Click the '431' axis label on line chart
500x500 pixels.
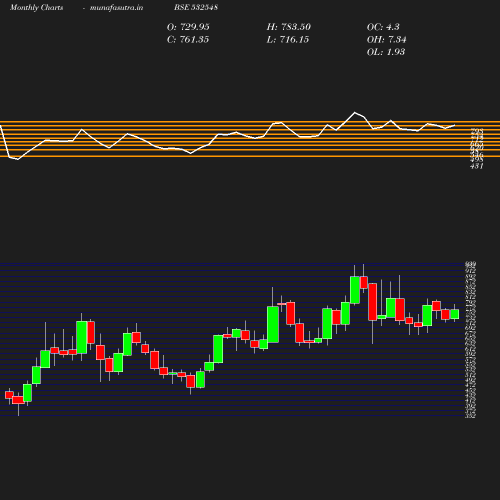pyautogui.click(x=477, y=166)
